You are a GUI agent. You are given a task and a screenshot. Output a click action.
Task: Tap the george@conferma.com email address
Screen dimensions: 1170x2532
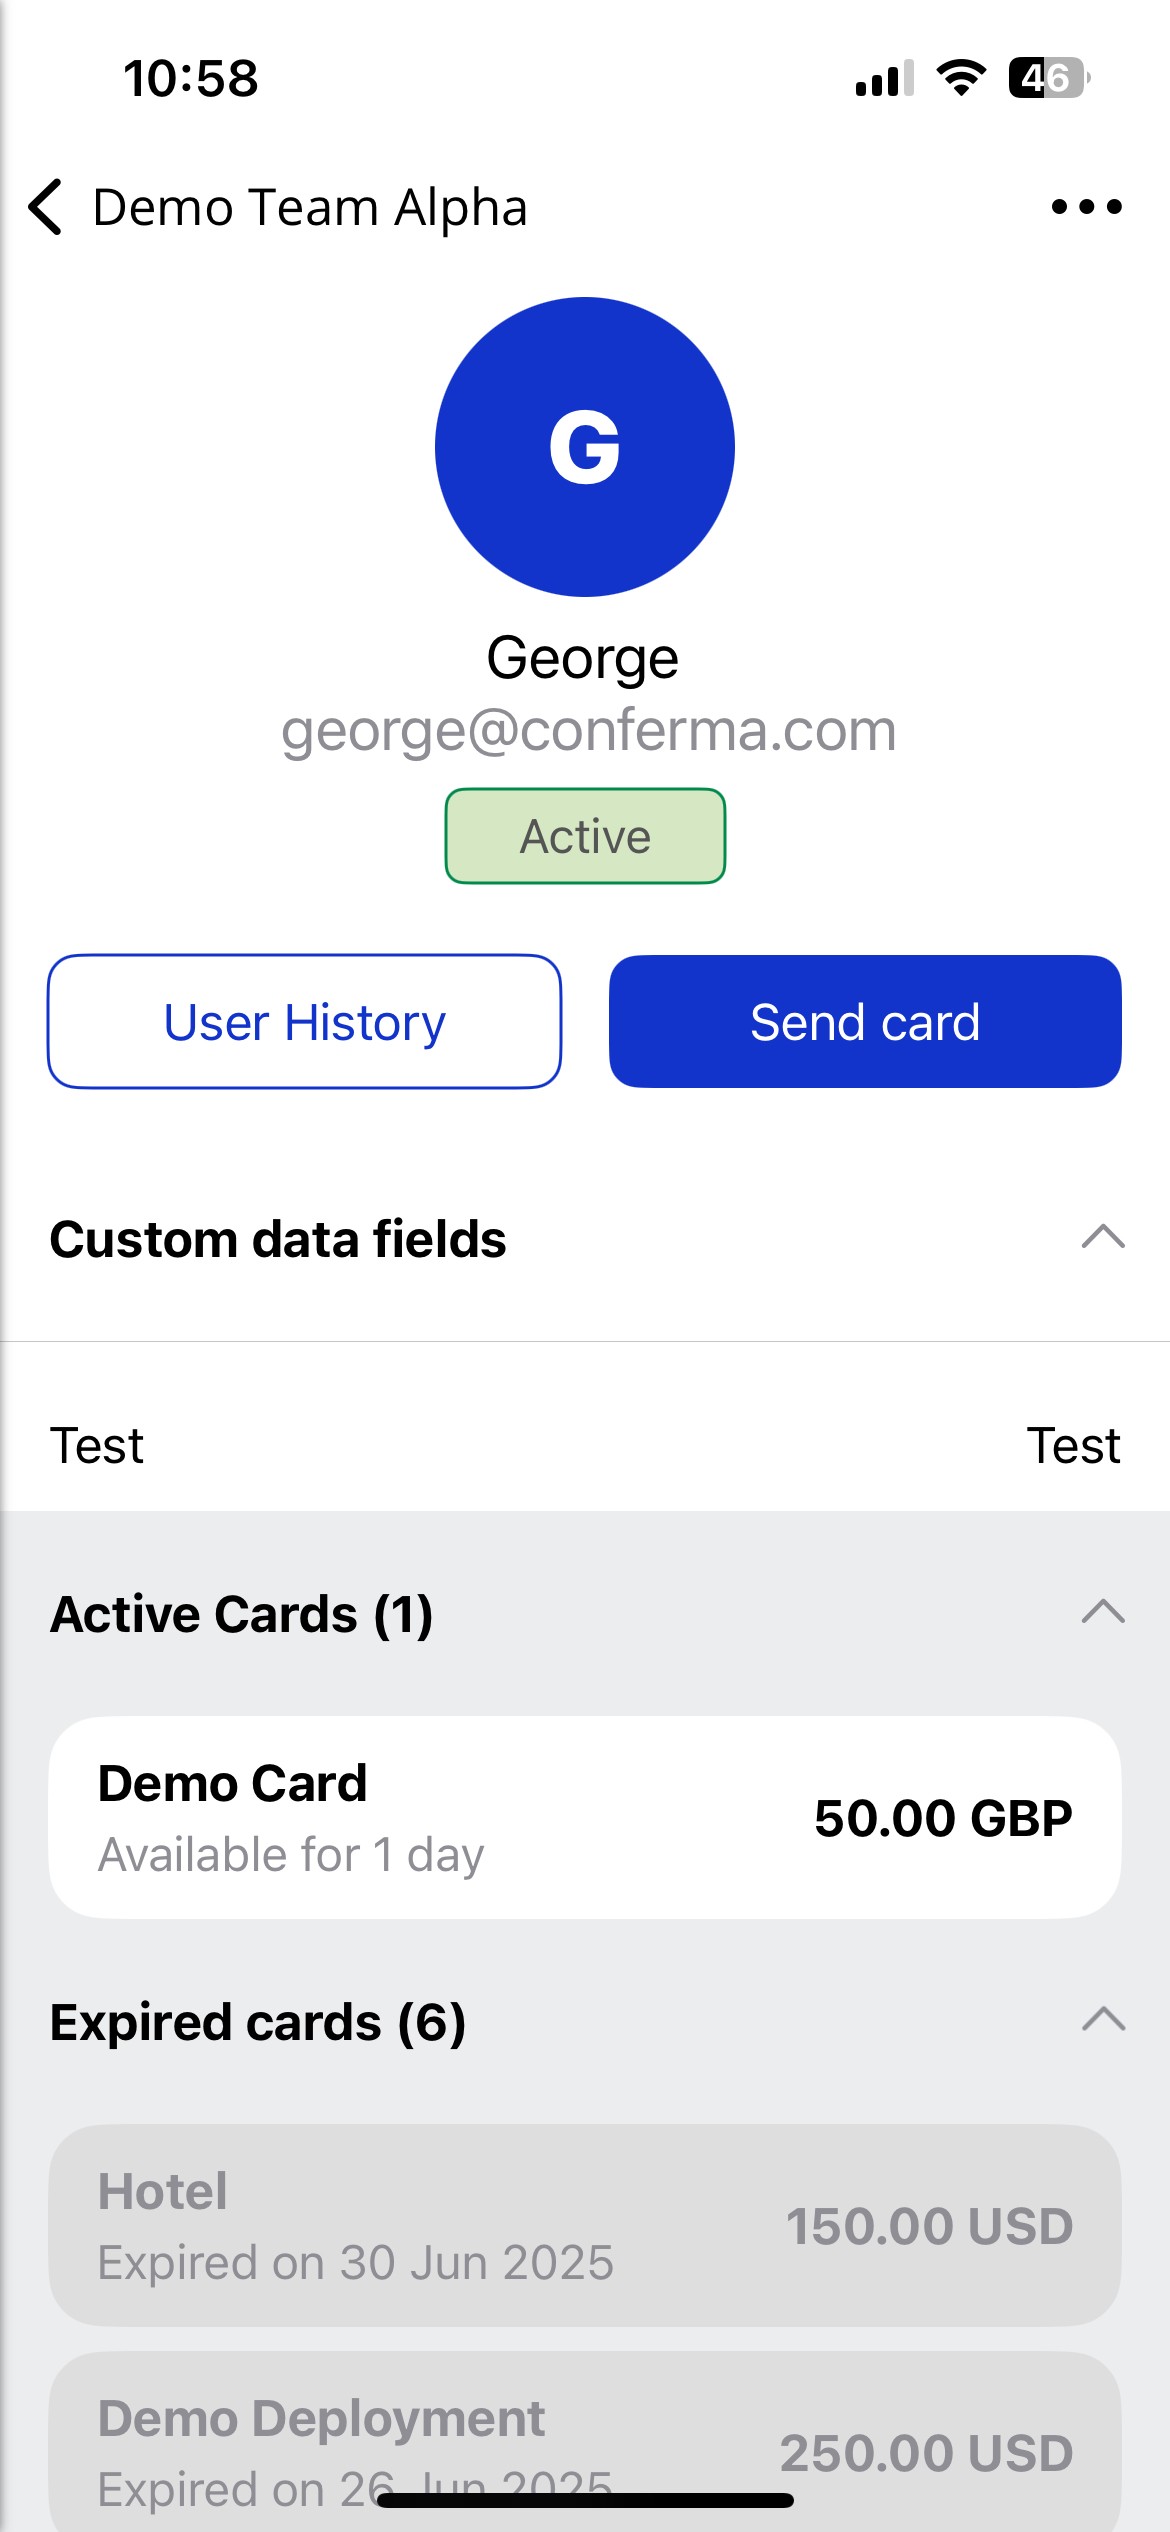(588, 731)
